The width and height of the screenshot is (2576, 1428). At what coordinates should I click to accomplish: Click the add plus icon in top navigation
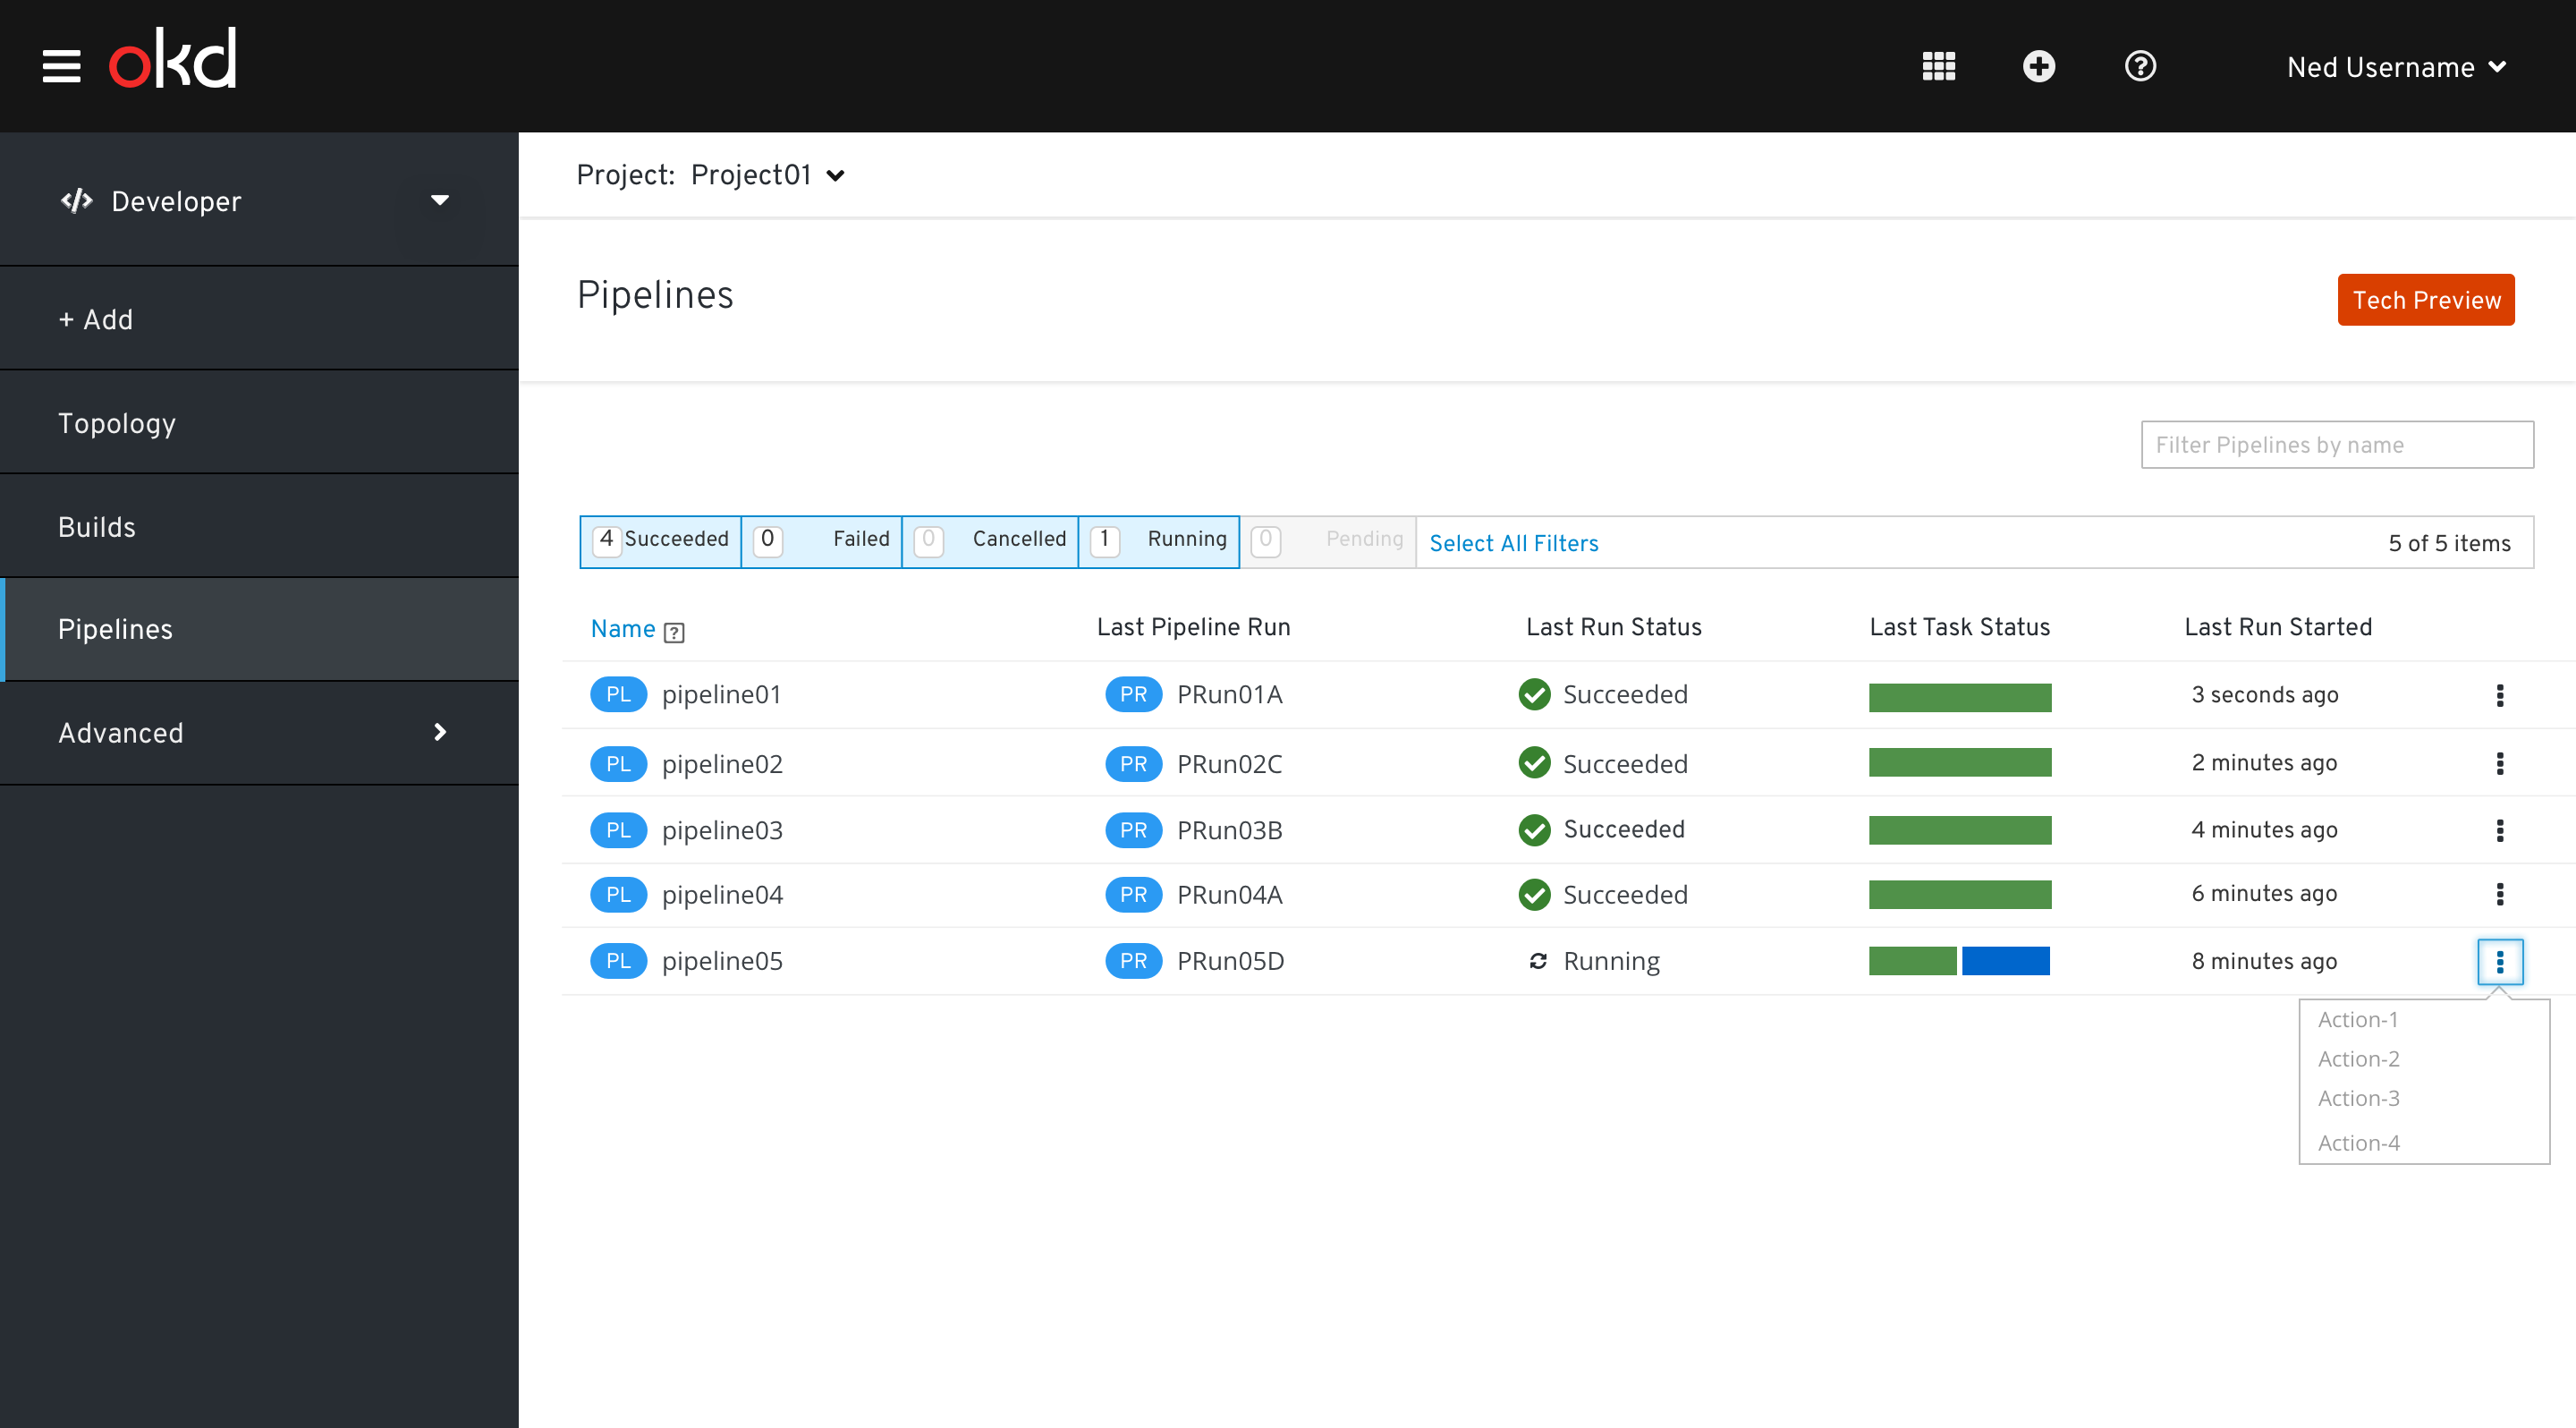2038,67
